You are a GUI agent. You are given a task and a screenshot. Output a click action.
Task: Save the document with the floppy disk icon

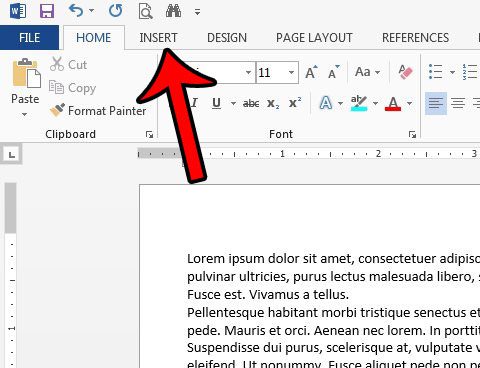[x=47, y=11]
